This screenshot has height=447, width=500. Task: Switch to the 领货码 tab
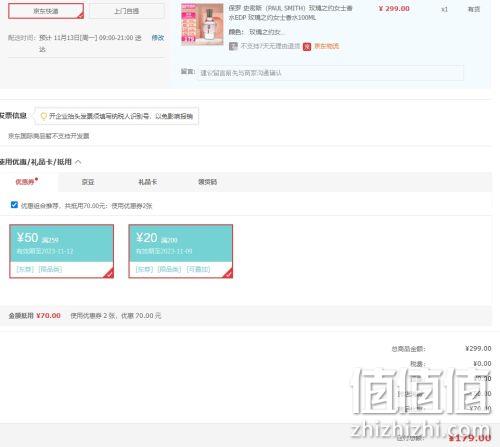coord(207,182)
